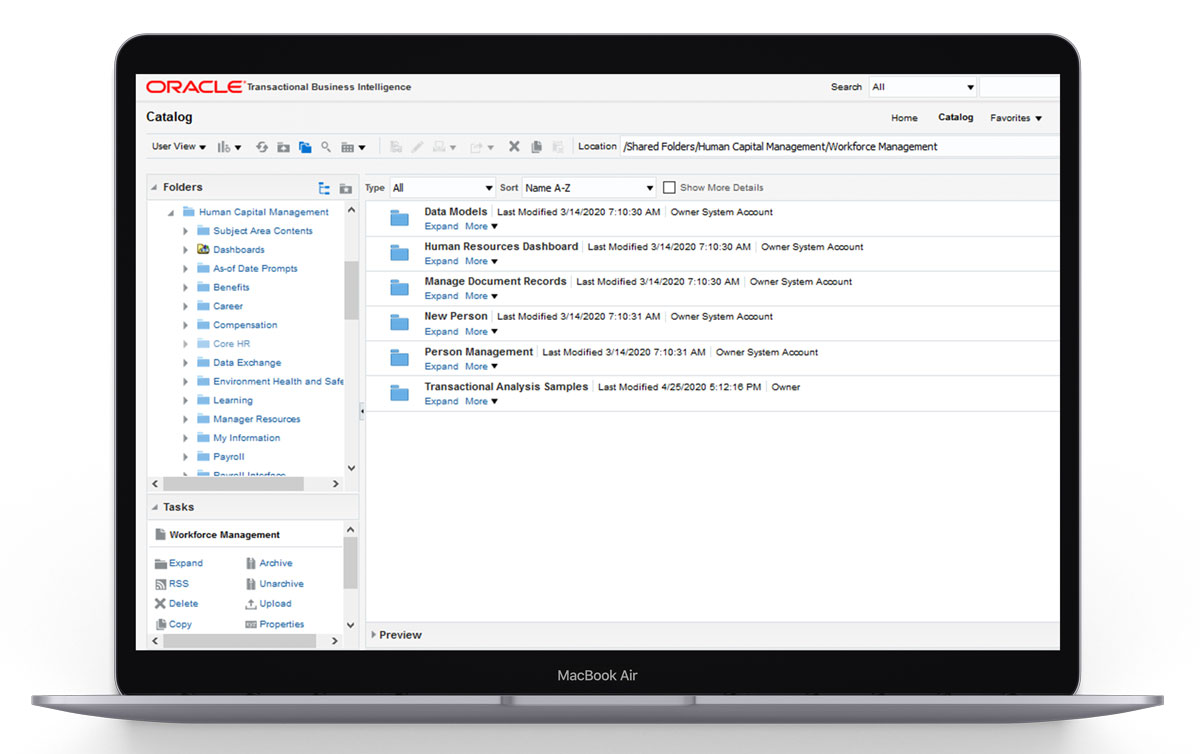Enable the Show More Details checkbox
Image resolution: width=1200 pixels, height=754 pixels.
669,187
